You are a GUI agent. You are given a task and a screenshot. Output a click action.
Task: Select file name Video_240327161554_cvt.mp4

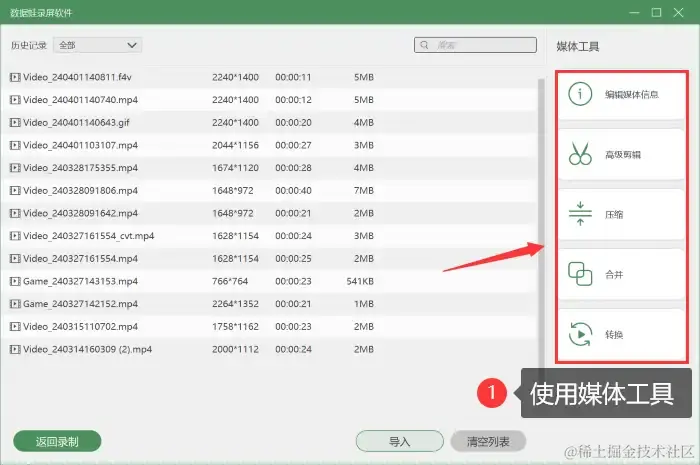pos(88,236)
